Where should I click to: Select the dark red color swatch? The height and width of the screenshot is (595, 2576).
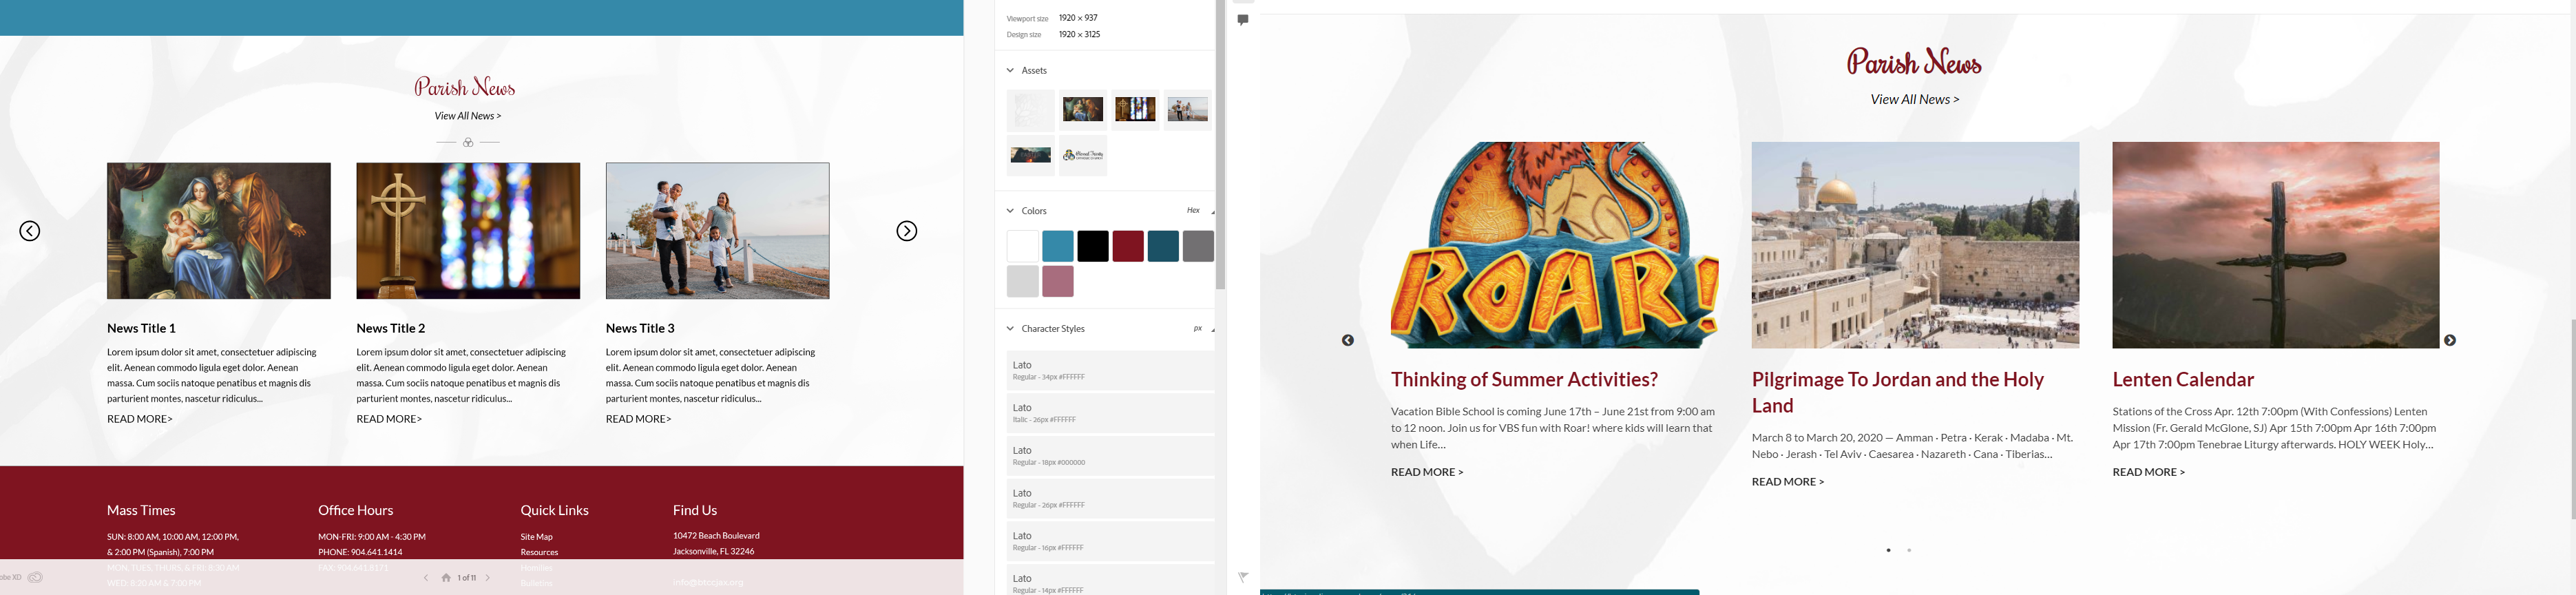pyautogui.click(x=1127, y=246)
